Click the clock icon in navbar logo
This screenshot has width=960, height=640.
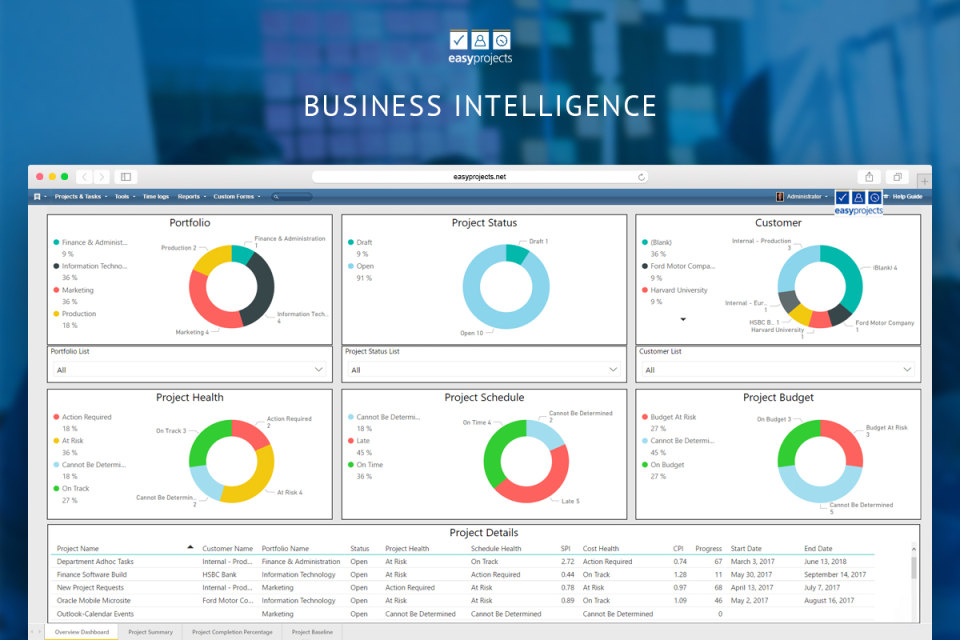tap(874, 197)
